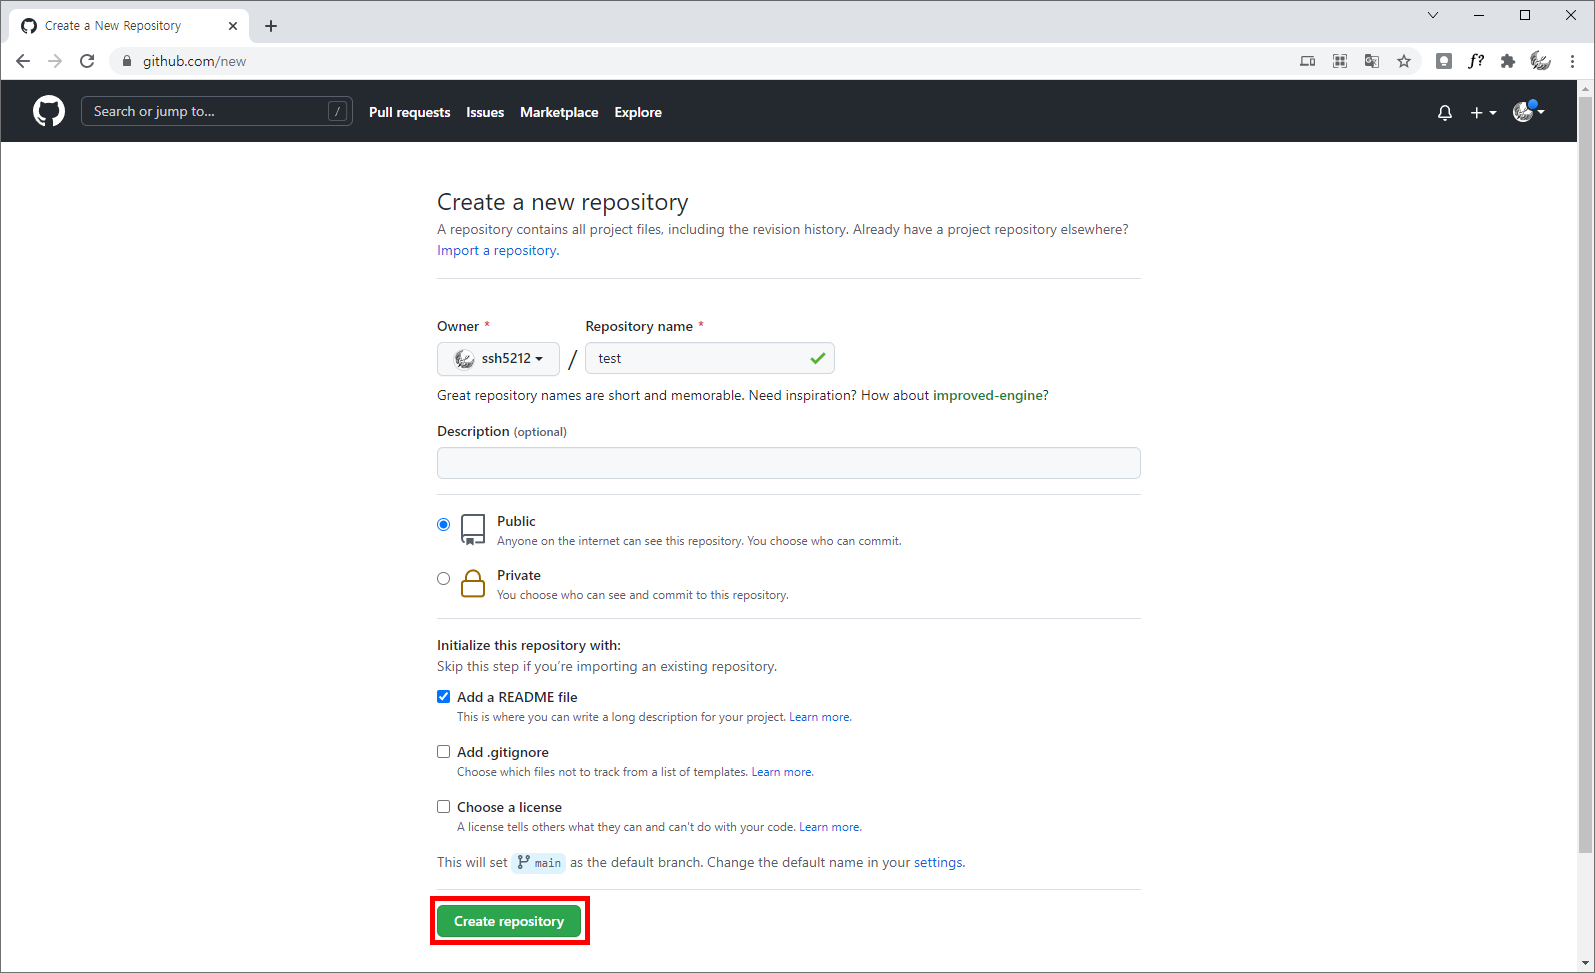Go to Pull requests
Viewport: 1595px width, 973px height.
point(409,113)
